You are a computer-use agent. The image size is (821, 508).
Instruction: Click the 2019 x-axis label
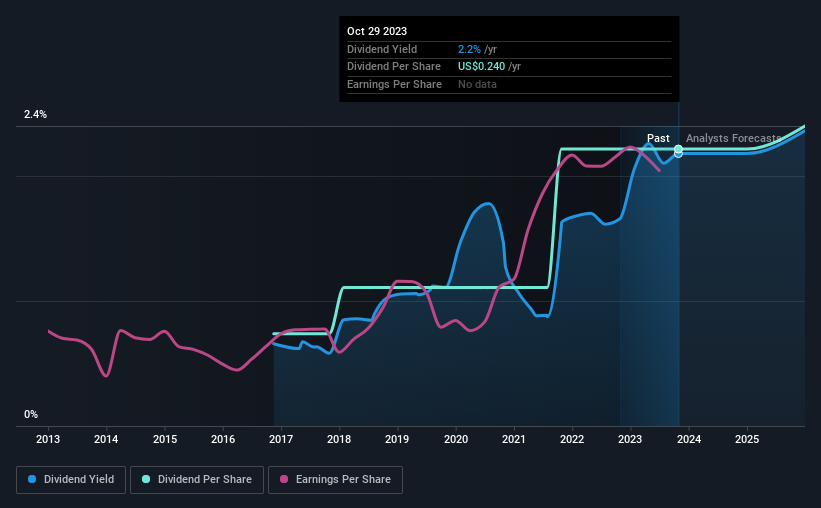[x=397, y=439]
